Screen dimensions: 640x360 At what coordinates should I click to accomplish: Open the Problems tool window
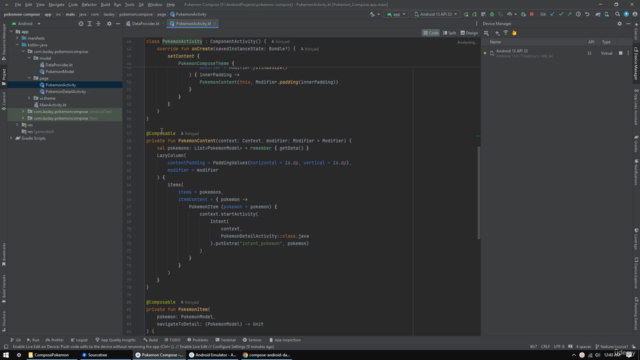[x=198, y=340]
